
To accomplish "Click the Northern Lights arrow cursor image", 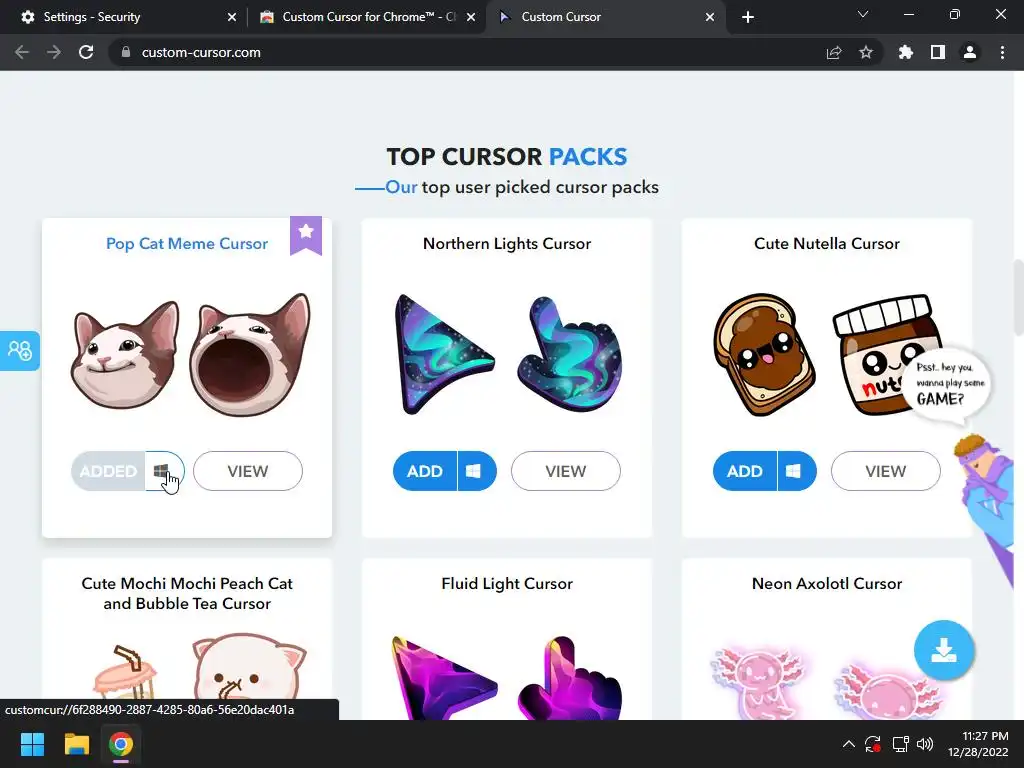I will click(x=444, y=354).
